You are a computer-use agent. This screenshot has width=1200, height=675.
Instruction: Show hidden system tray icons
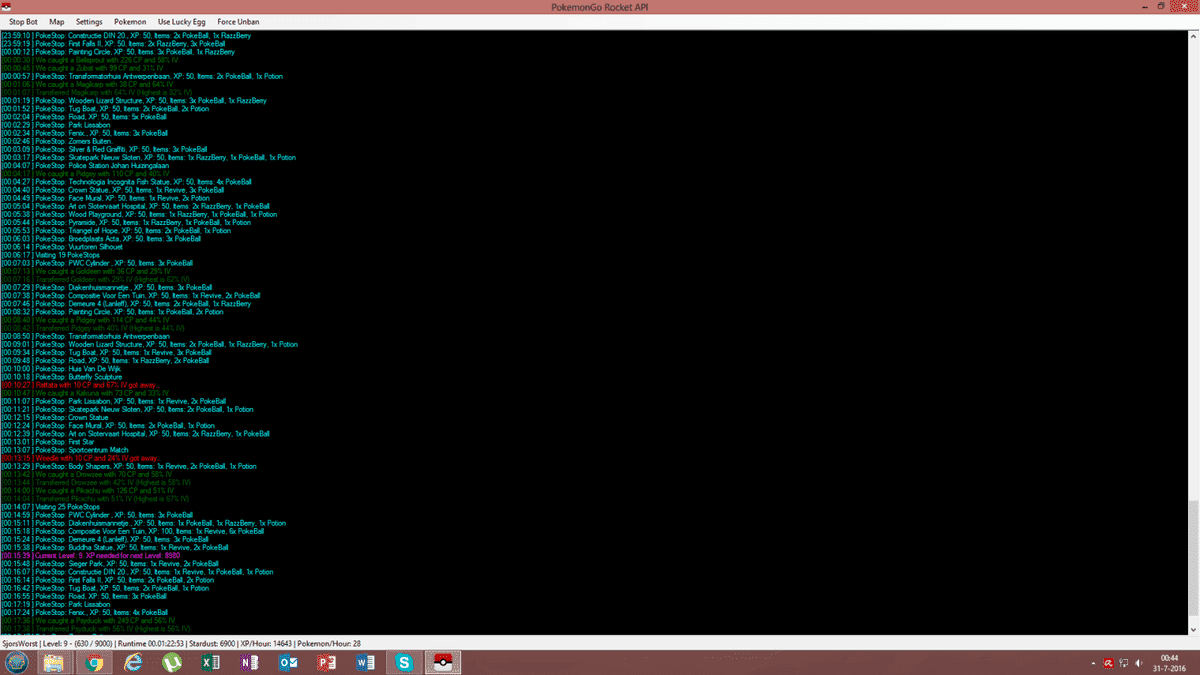[x=1092, y=663]
